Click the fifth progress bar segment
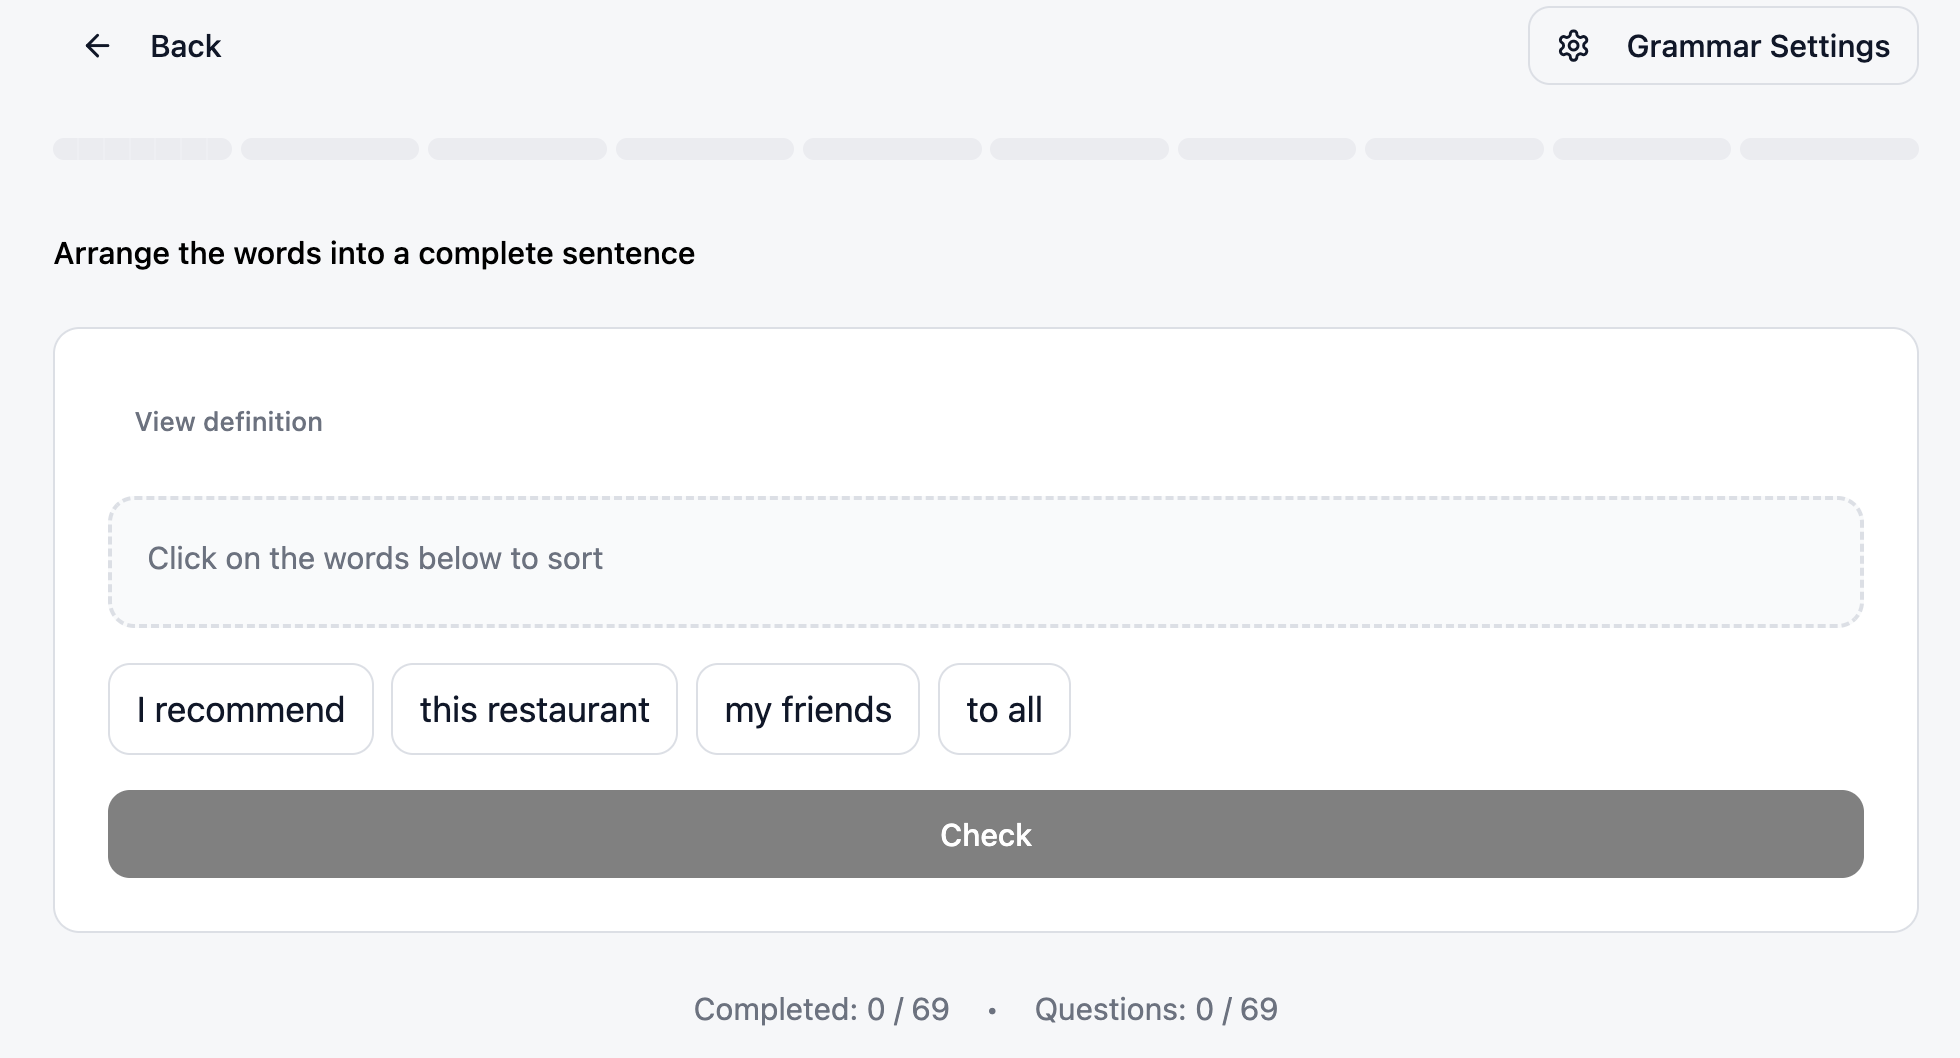The height and width of the screenshot is (1058, 1960). [x=892, y=149]
